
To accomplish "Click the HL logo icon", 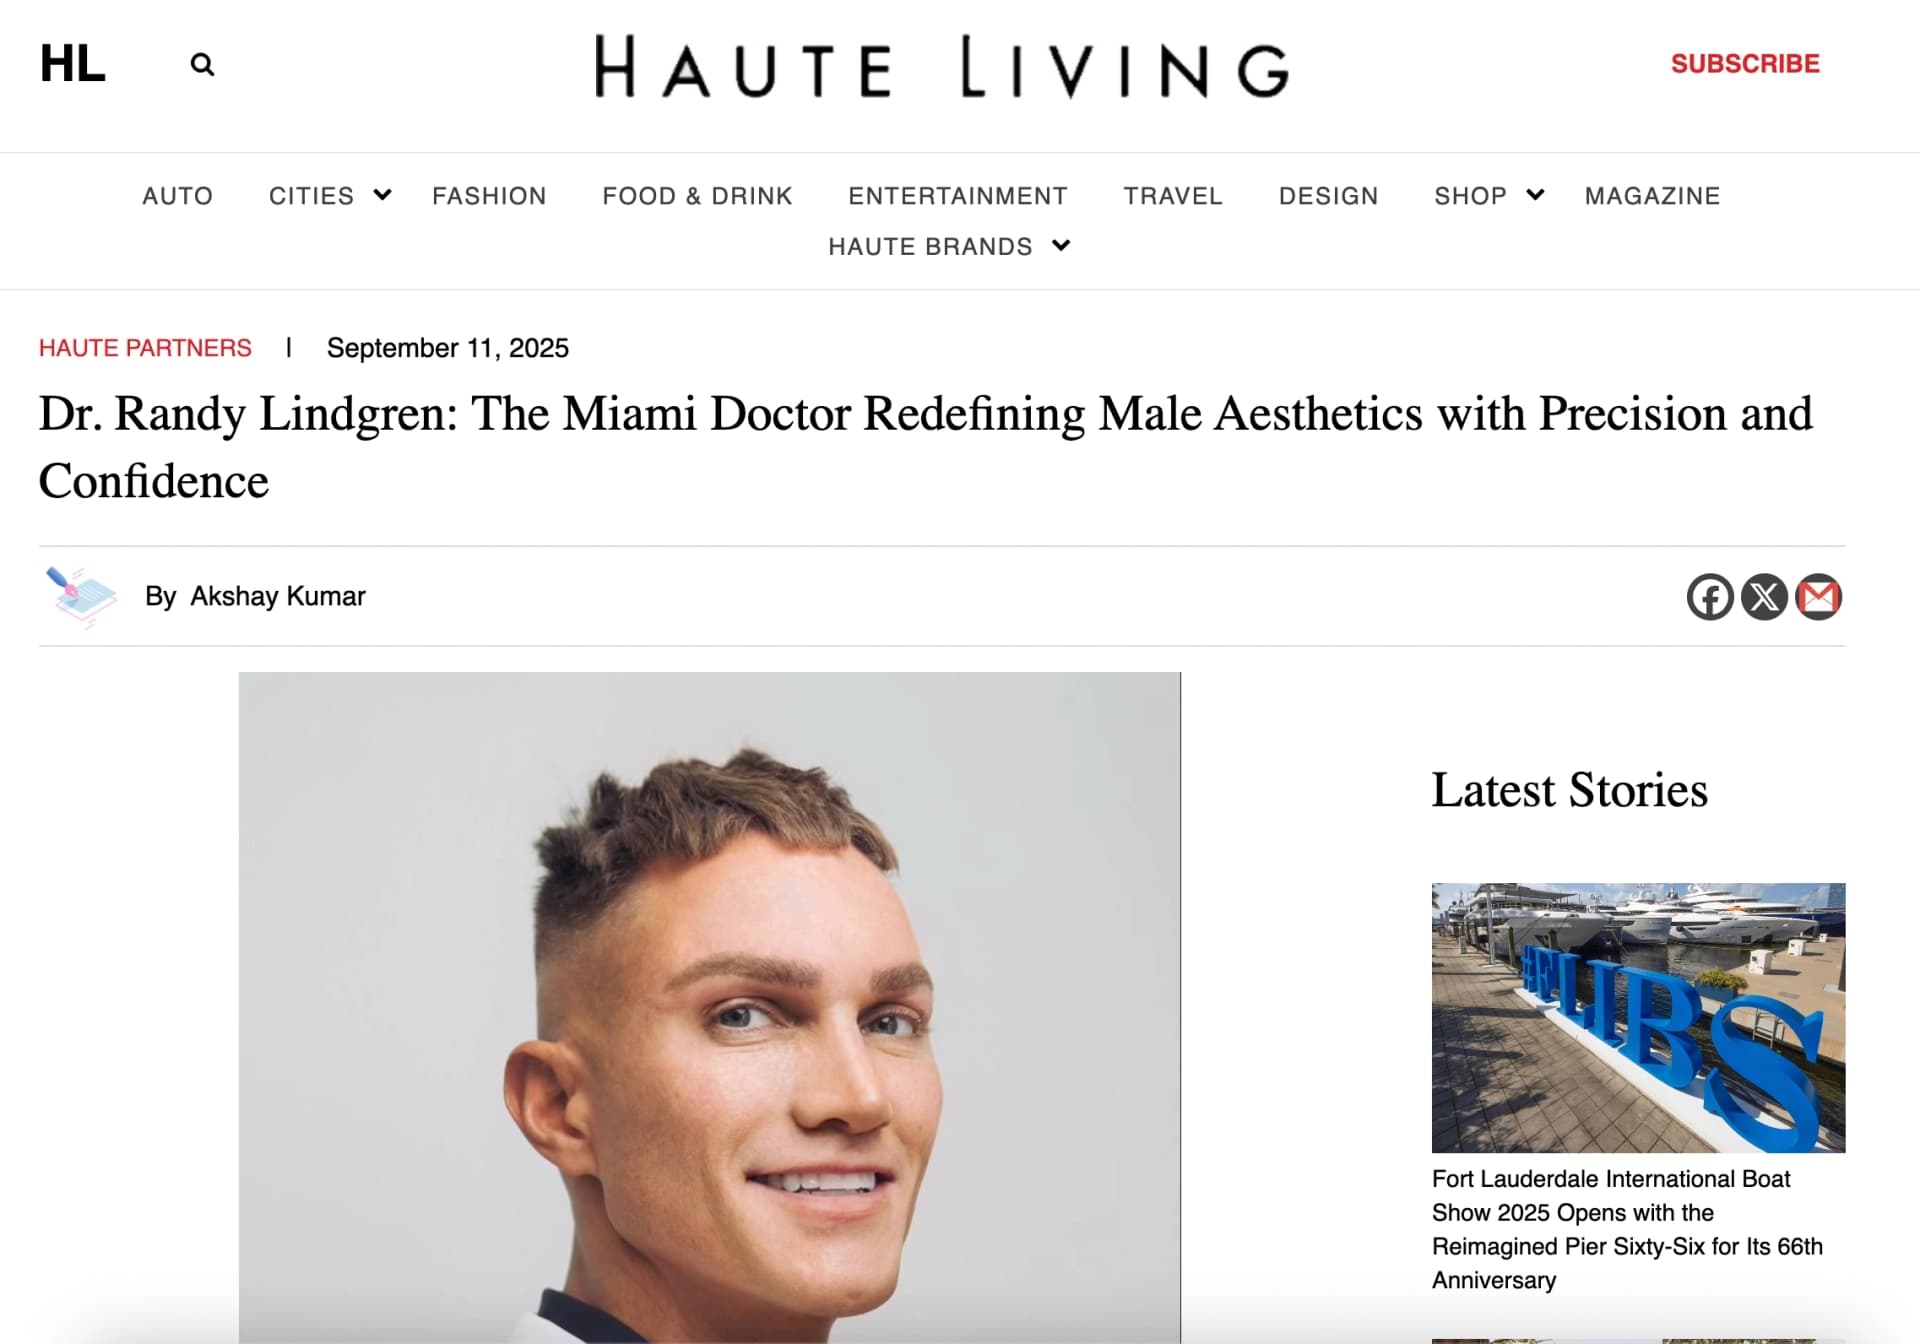I will click(73, 64).
